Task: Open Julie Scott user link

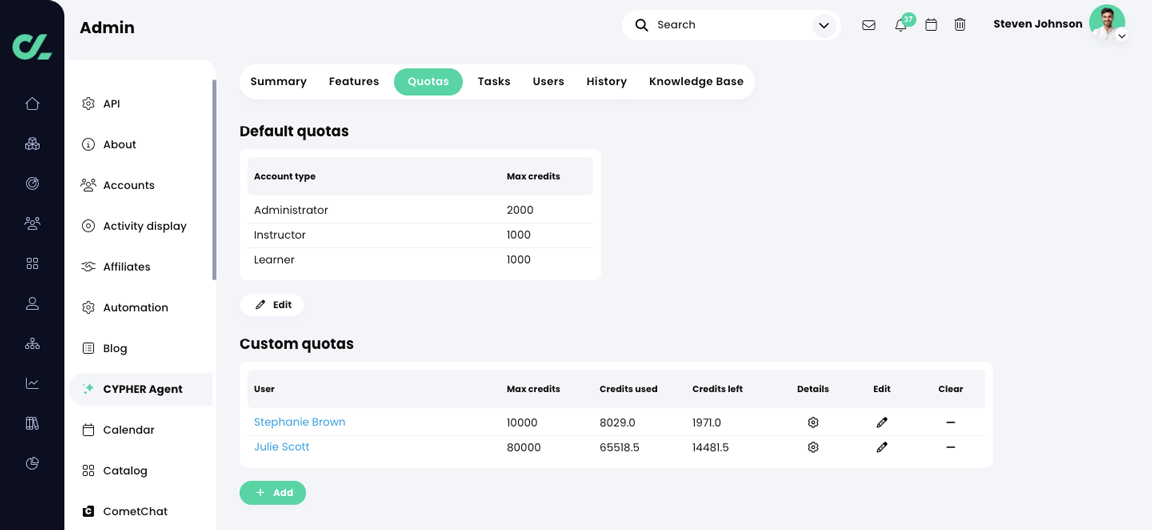Action: tap(281, 447)
